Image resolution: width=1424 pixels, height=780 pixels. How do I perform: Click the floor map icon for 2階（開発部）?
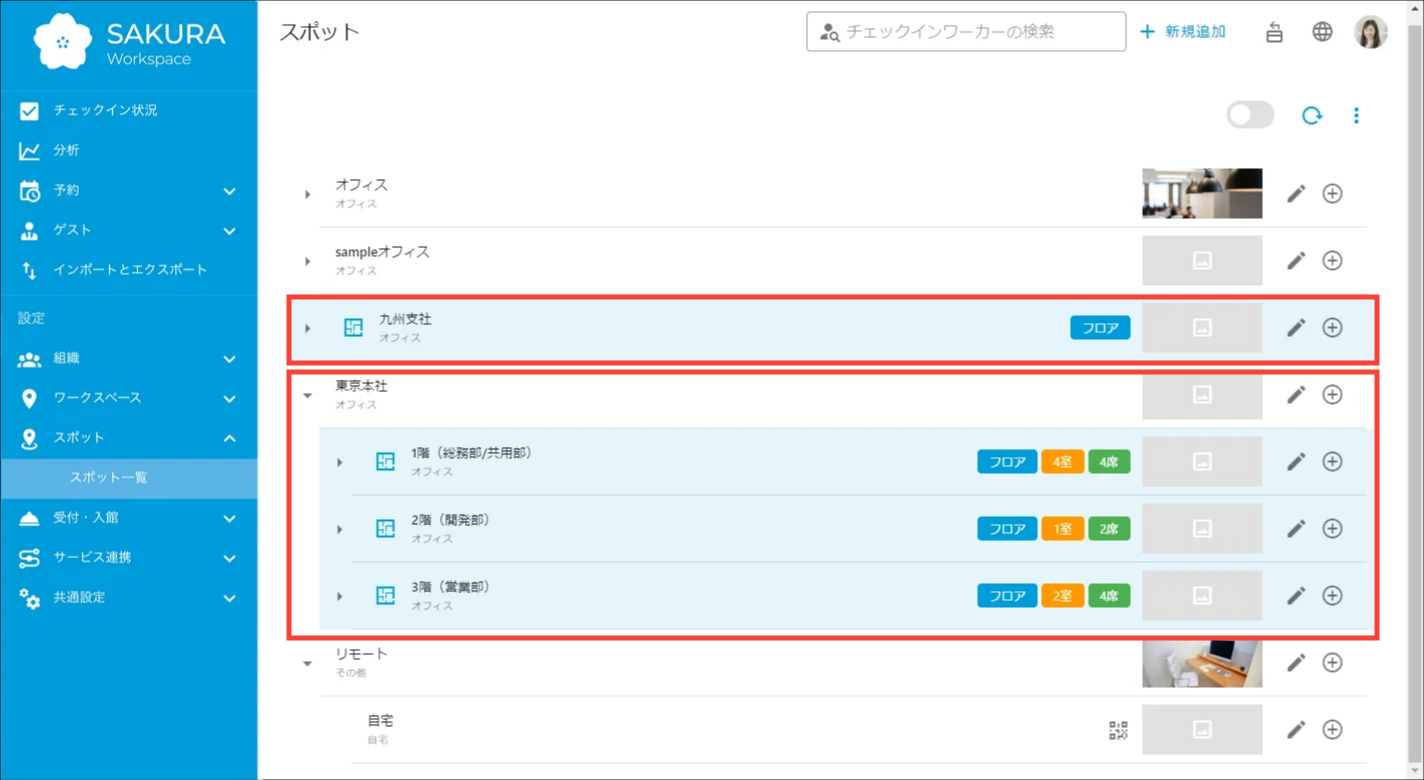point(385,529)
